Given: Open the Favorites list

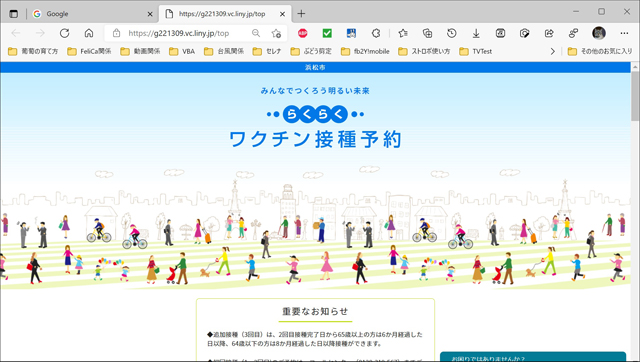Looking at the screenshot, I should 403,33.
